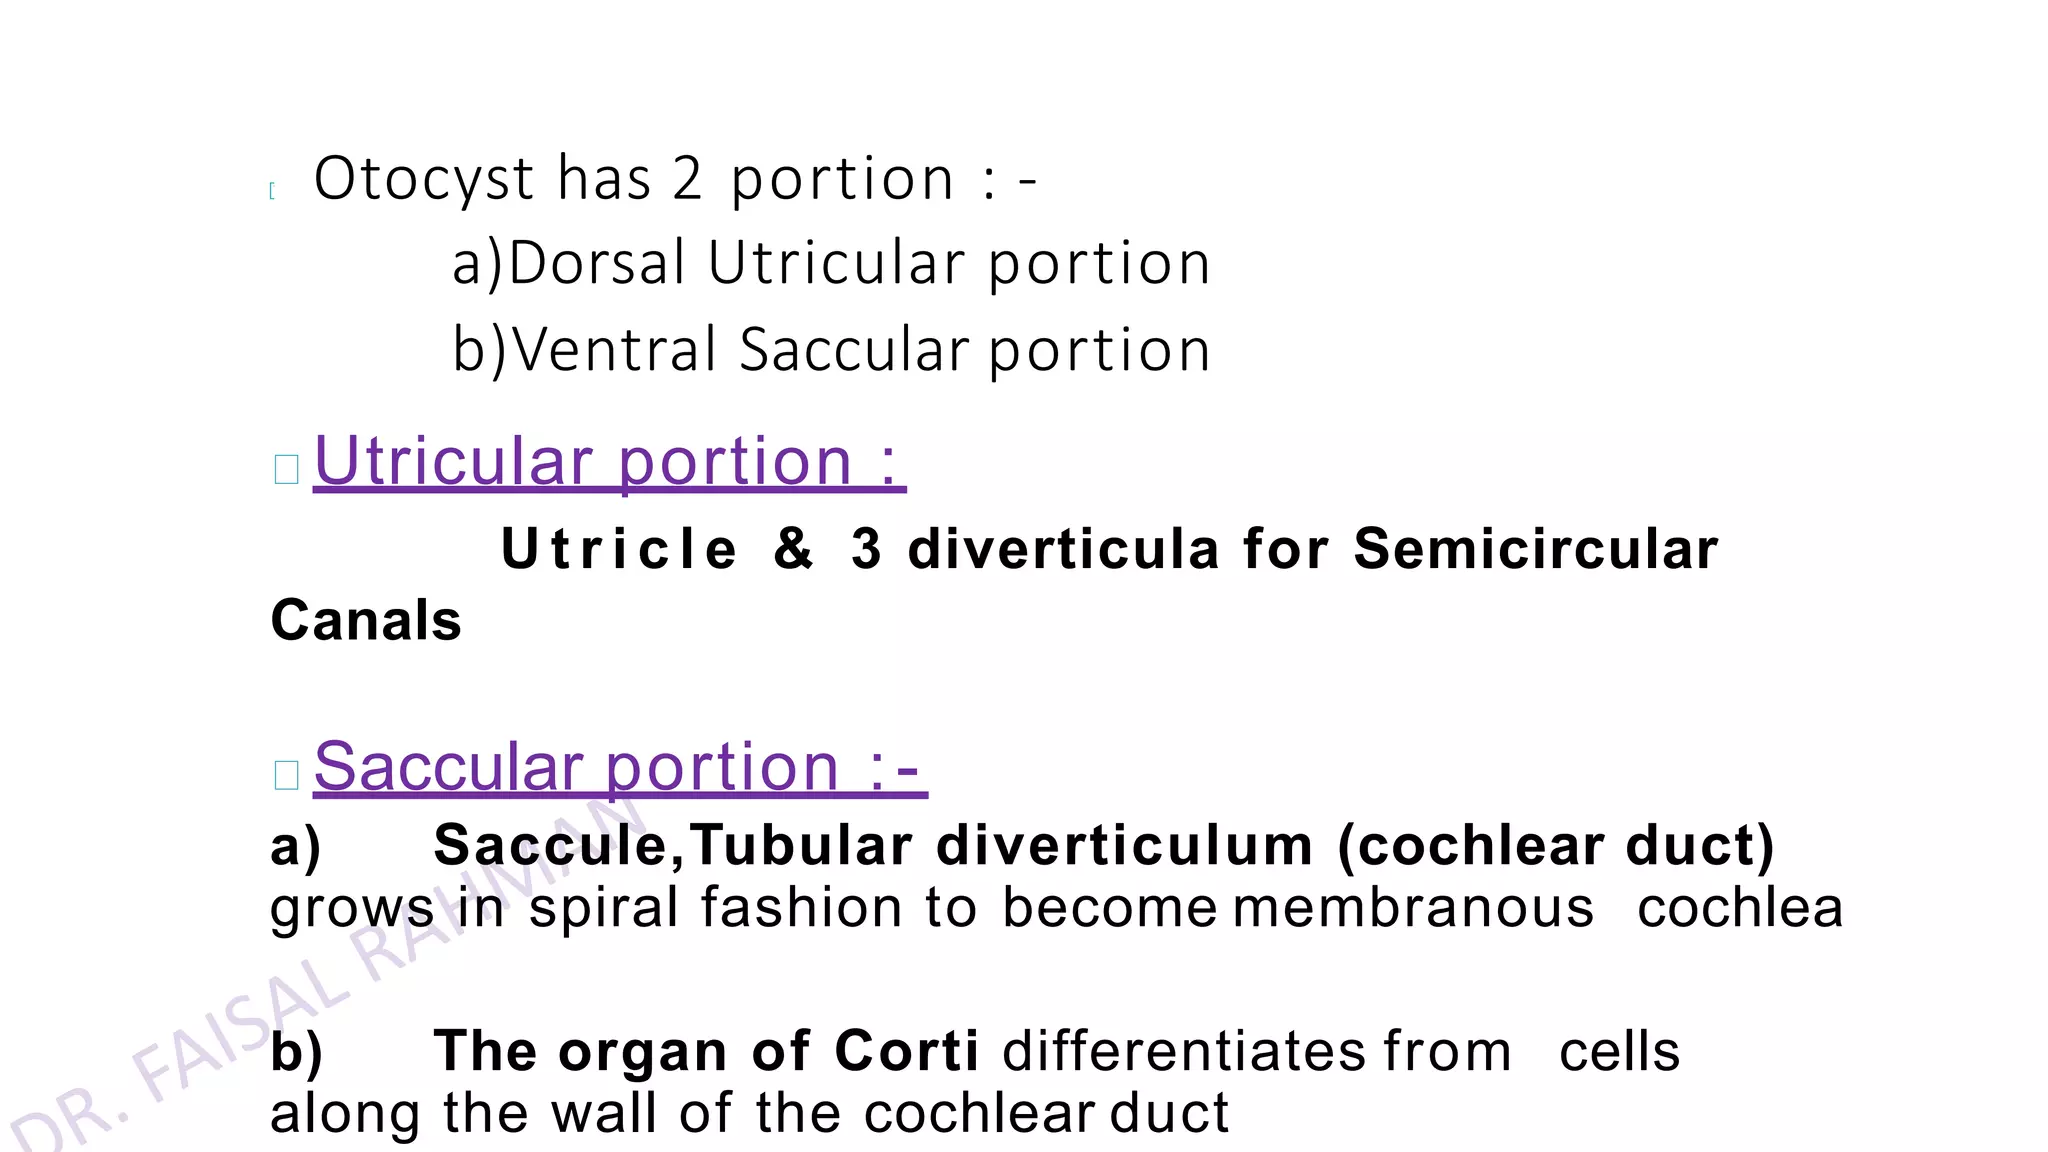Click the 'a)' list marker under Saccular portion
Image resolution: width=2048 pixels, height=1152 pixels.
(x=296, y=847)
